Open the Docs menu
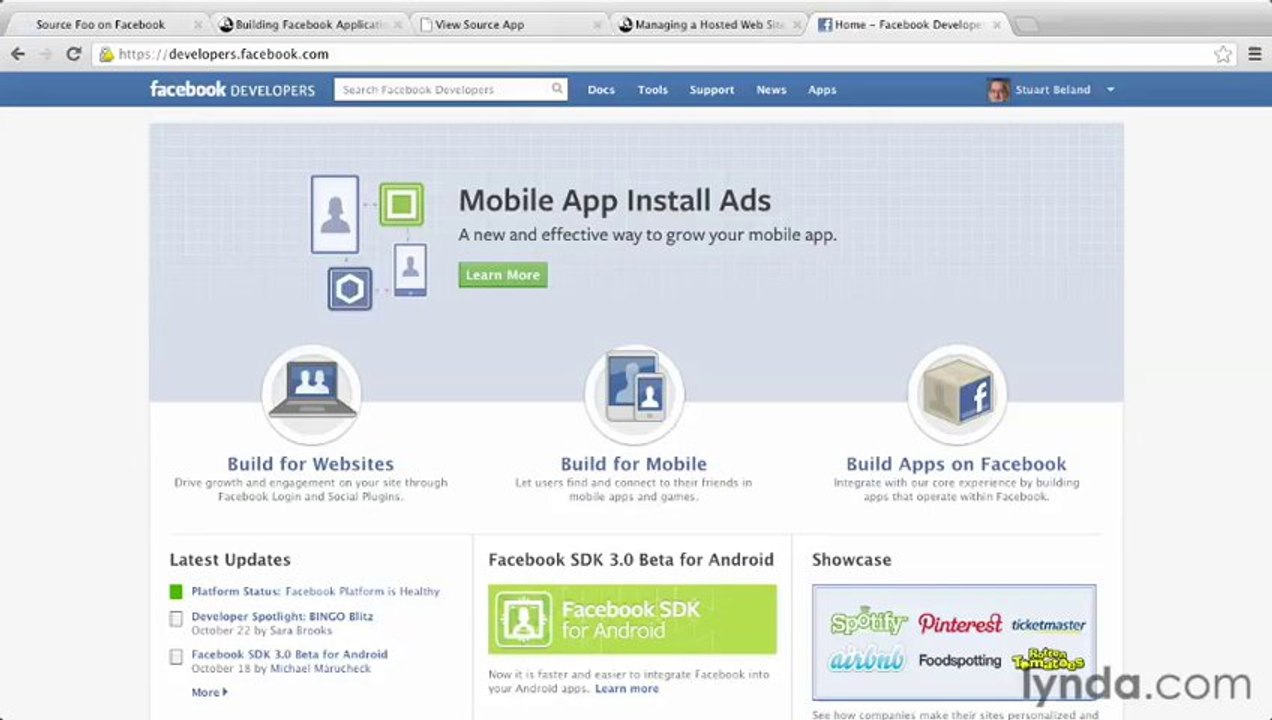Screen dimensions: 1272x720 point(601,90)
